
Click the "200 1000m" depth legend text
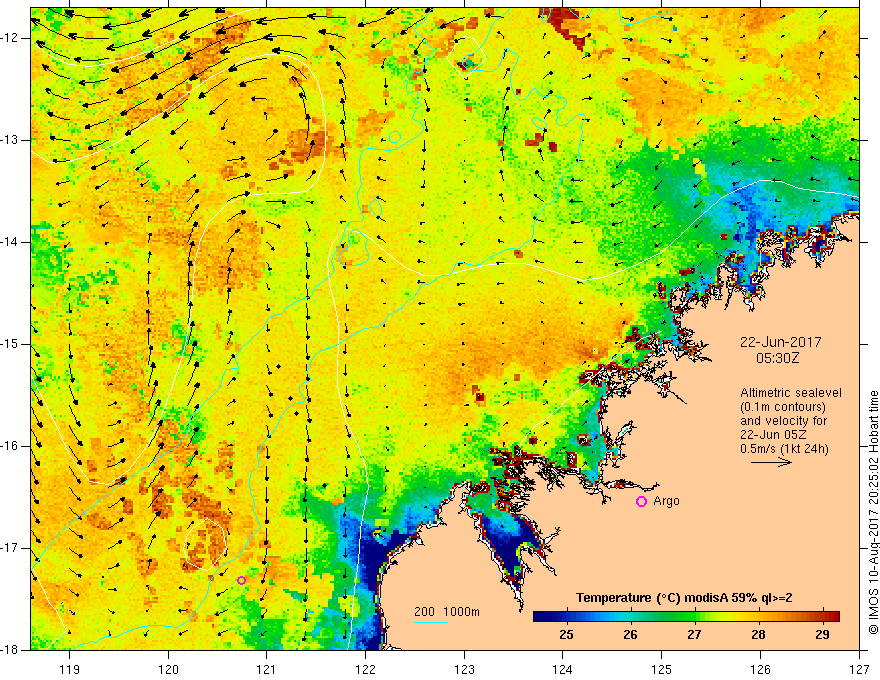447,612
